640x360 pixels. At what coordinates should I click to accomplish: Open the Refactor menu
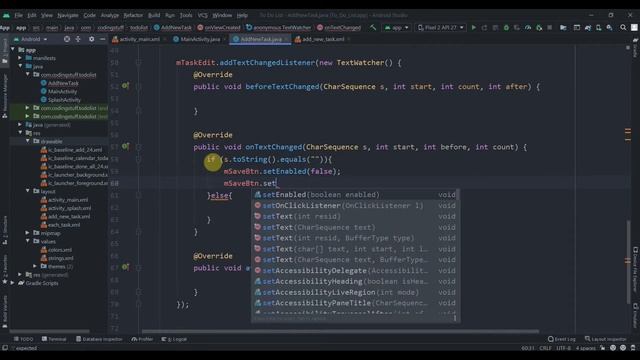click(x=133, y=15)
